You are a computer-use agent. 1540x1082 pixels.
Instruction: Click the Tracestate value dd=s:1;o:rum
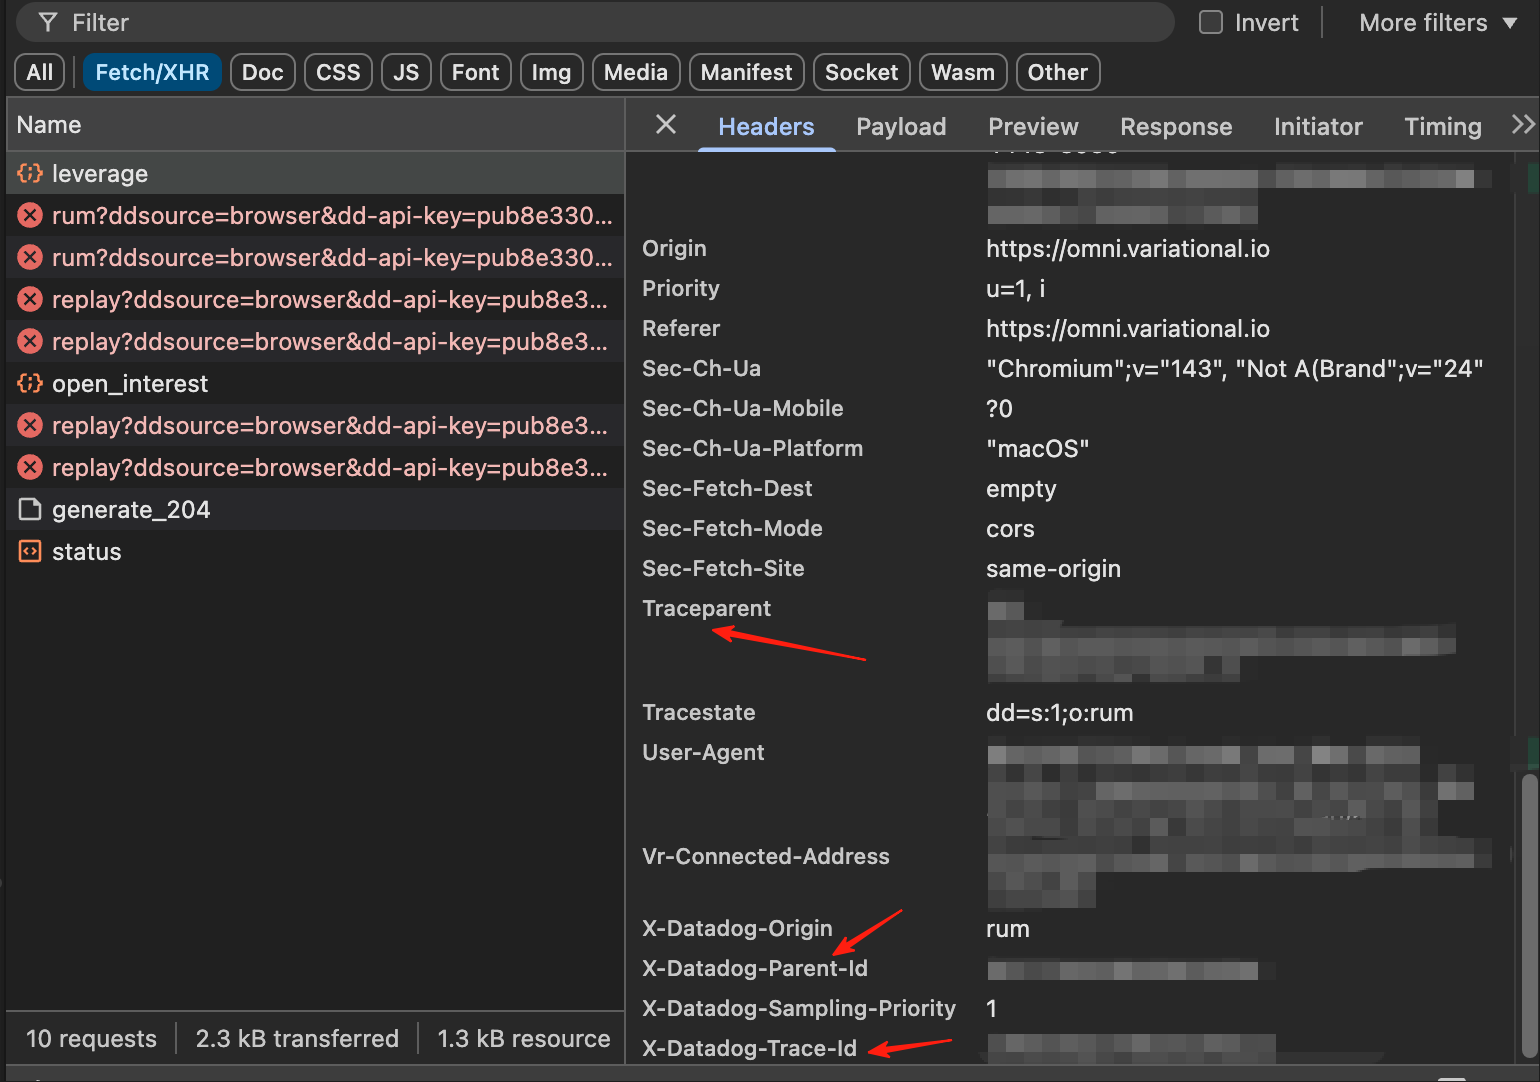(x=1060, y=712)
